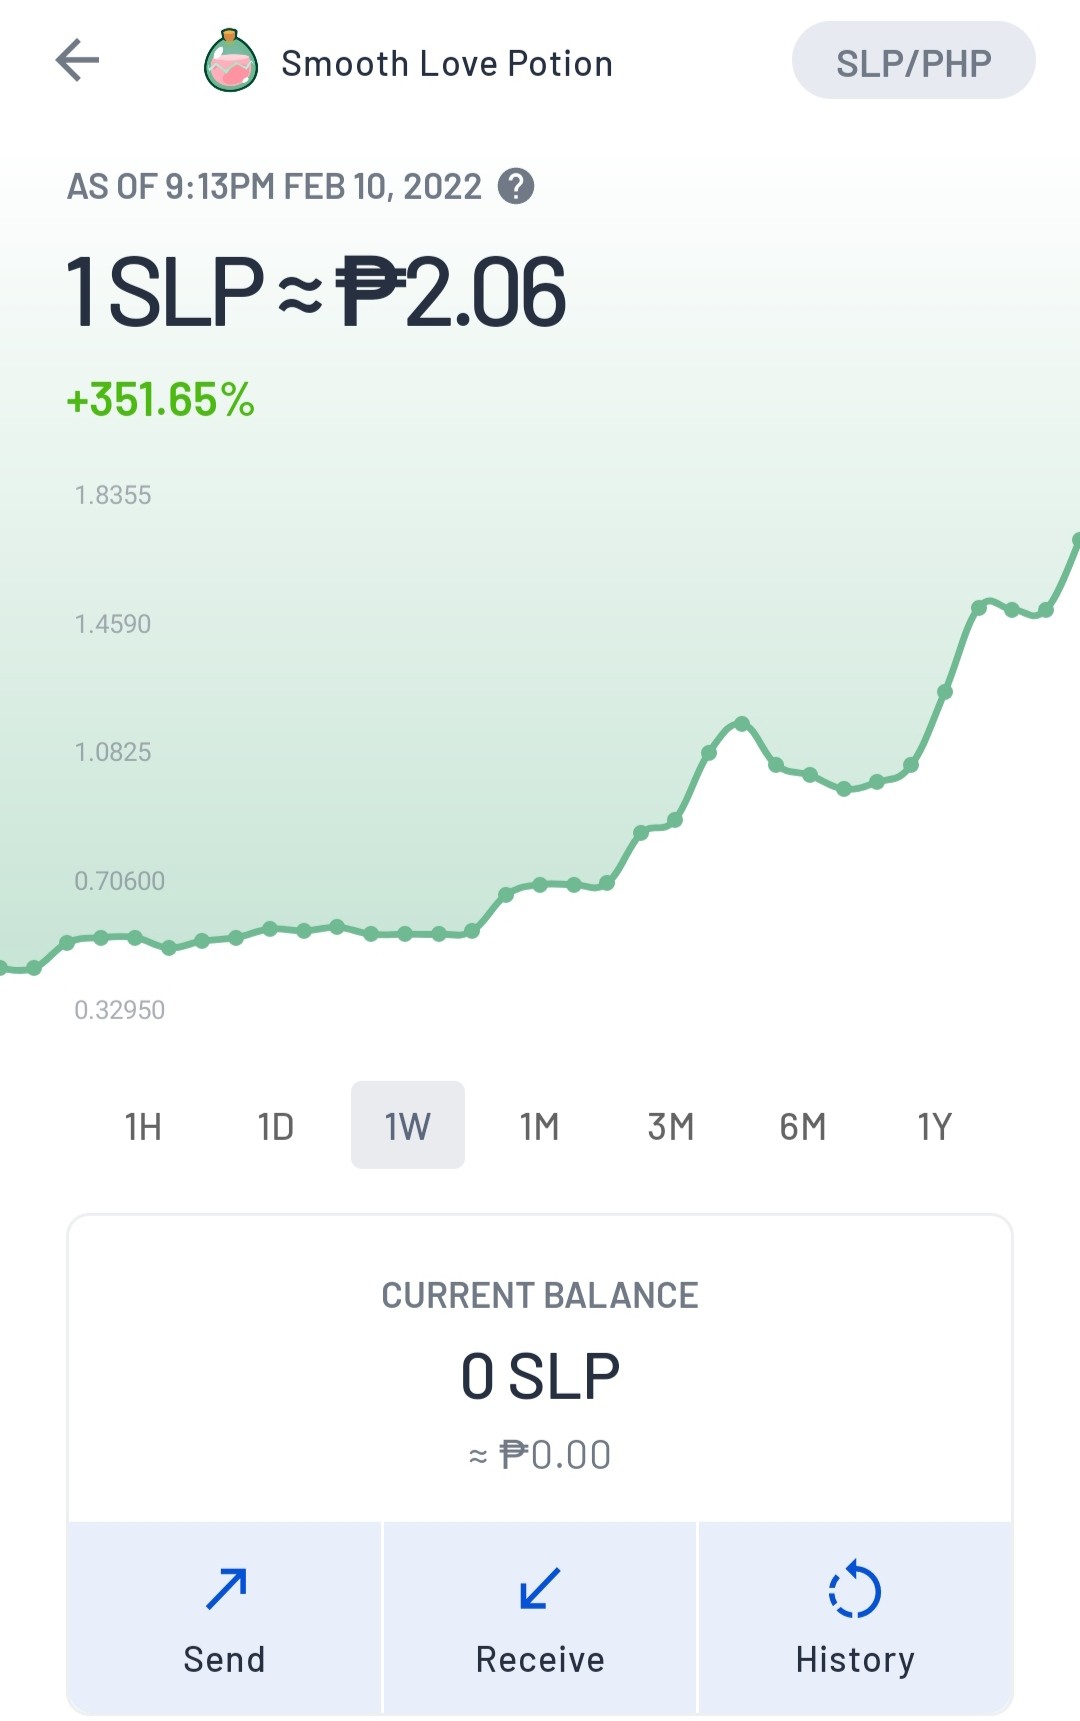1080x1721 pixels.
Task: Tap the back arrow icon
Action: (x=77, y=60)
